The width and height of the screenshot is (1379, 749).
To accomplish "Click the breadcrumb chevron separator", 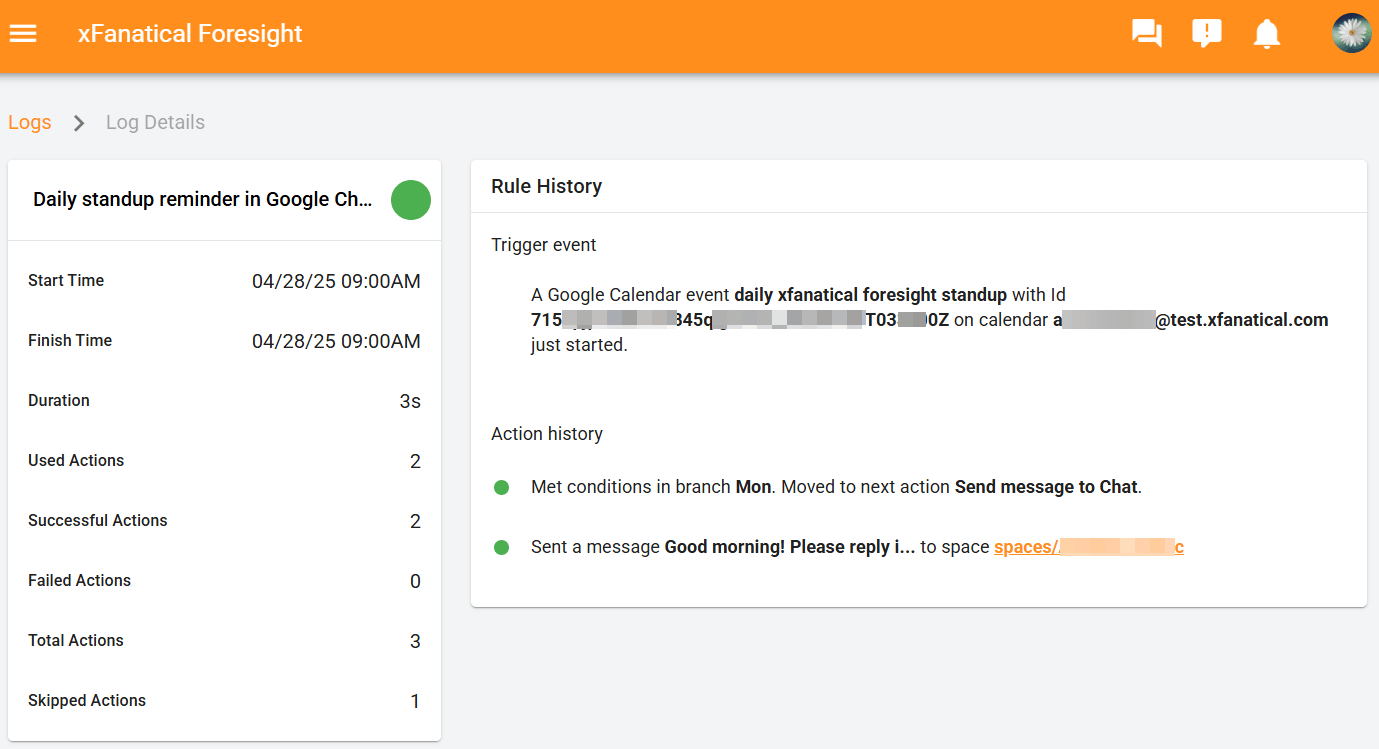I will click(x=79, y=123).
